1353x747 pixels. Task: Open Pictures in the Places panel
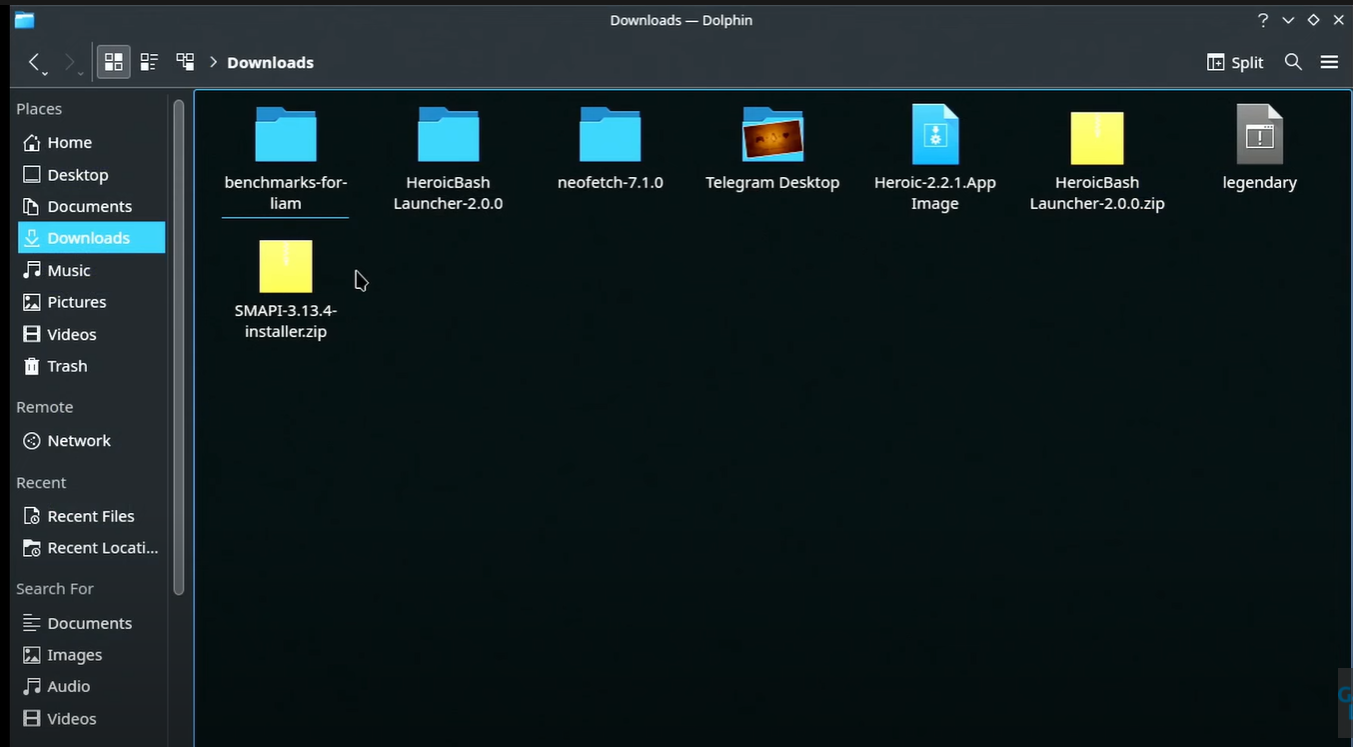point(91,302)
